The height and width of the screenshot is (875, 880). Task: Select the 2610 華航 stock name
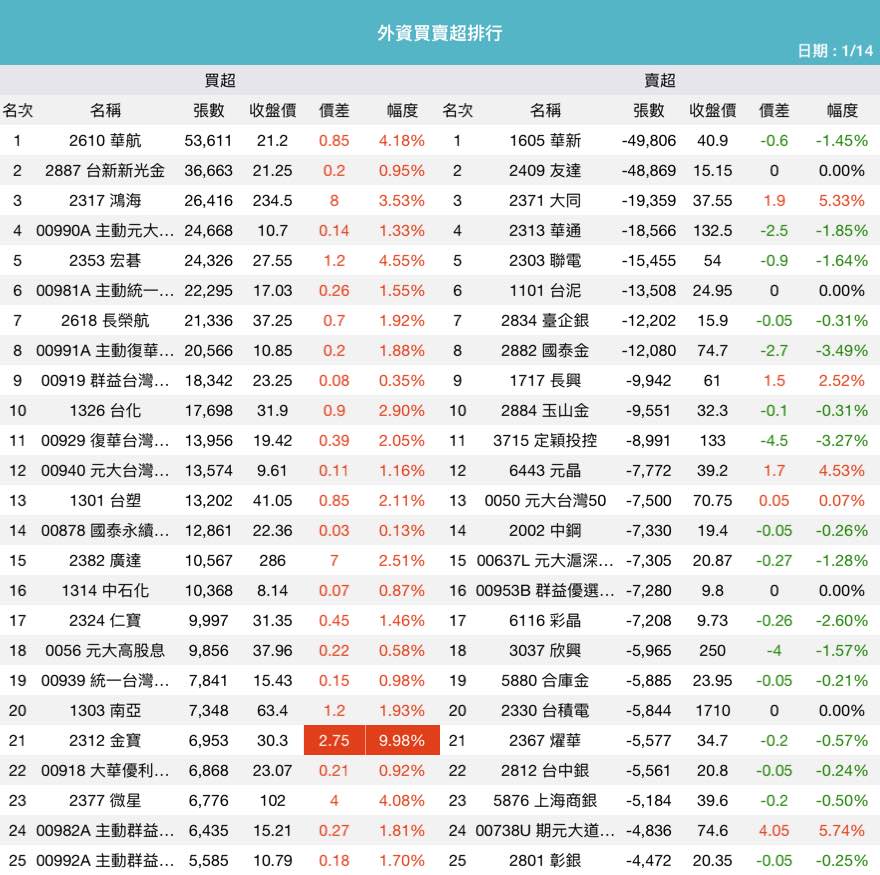click(105, 140)
